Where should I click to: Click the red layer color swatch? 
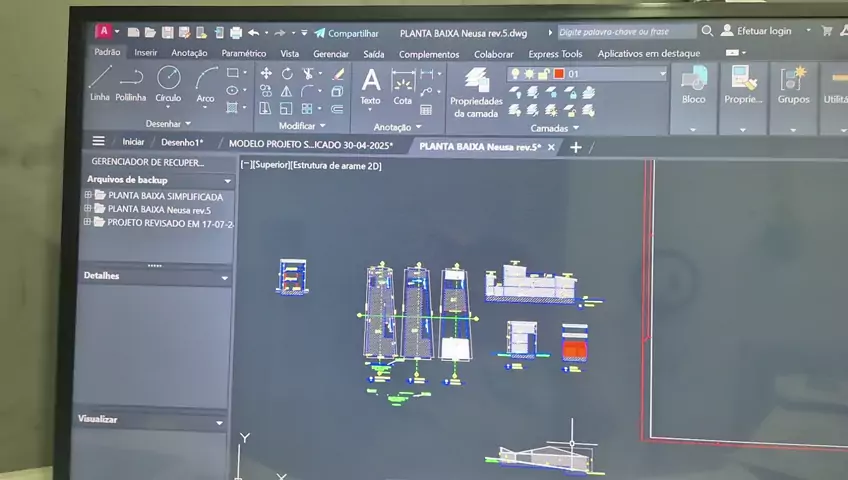coord(559,74)
